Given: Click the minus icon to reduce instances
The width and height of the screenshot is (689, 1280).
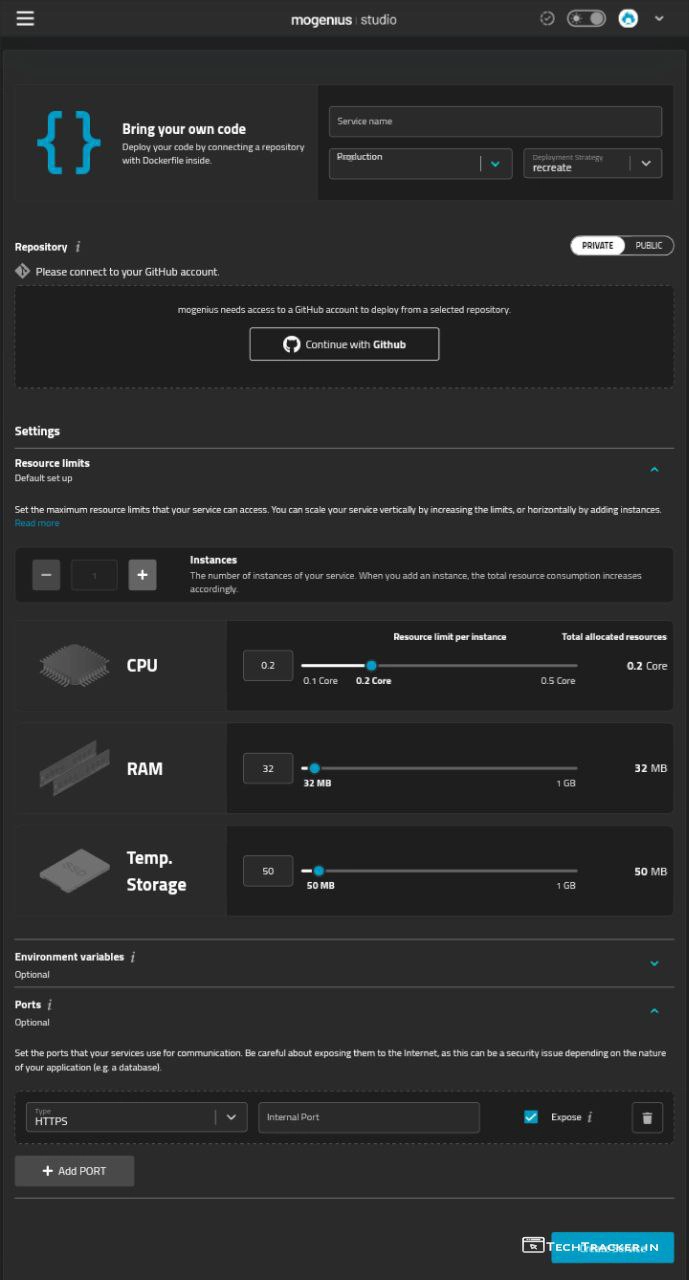Looking at the screenshot, I should [47, 575].
